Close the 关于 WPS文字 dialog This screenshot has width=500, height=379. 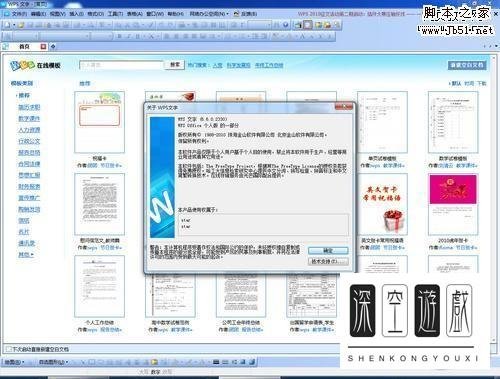click(343, 107)
